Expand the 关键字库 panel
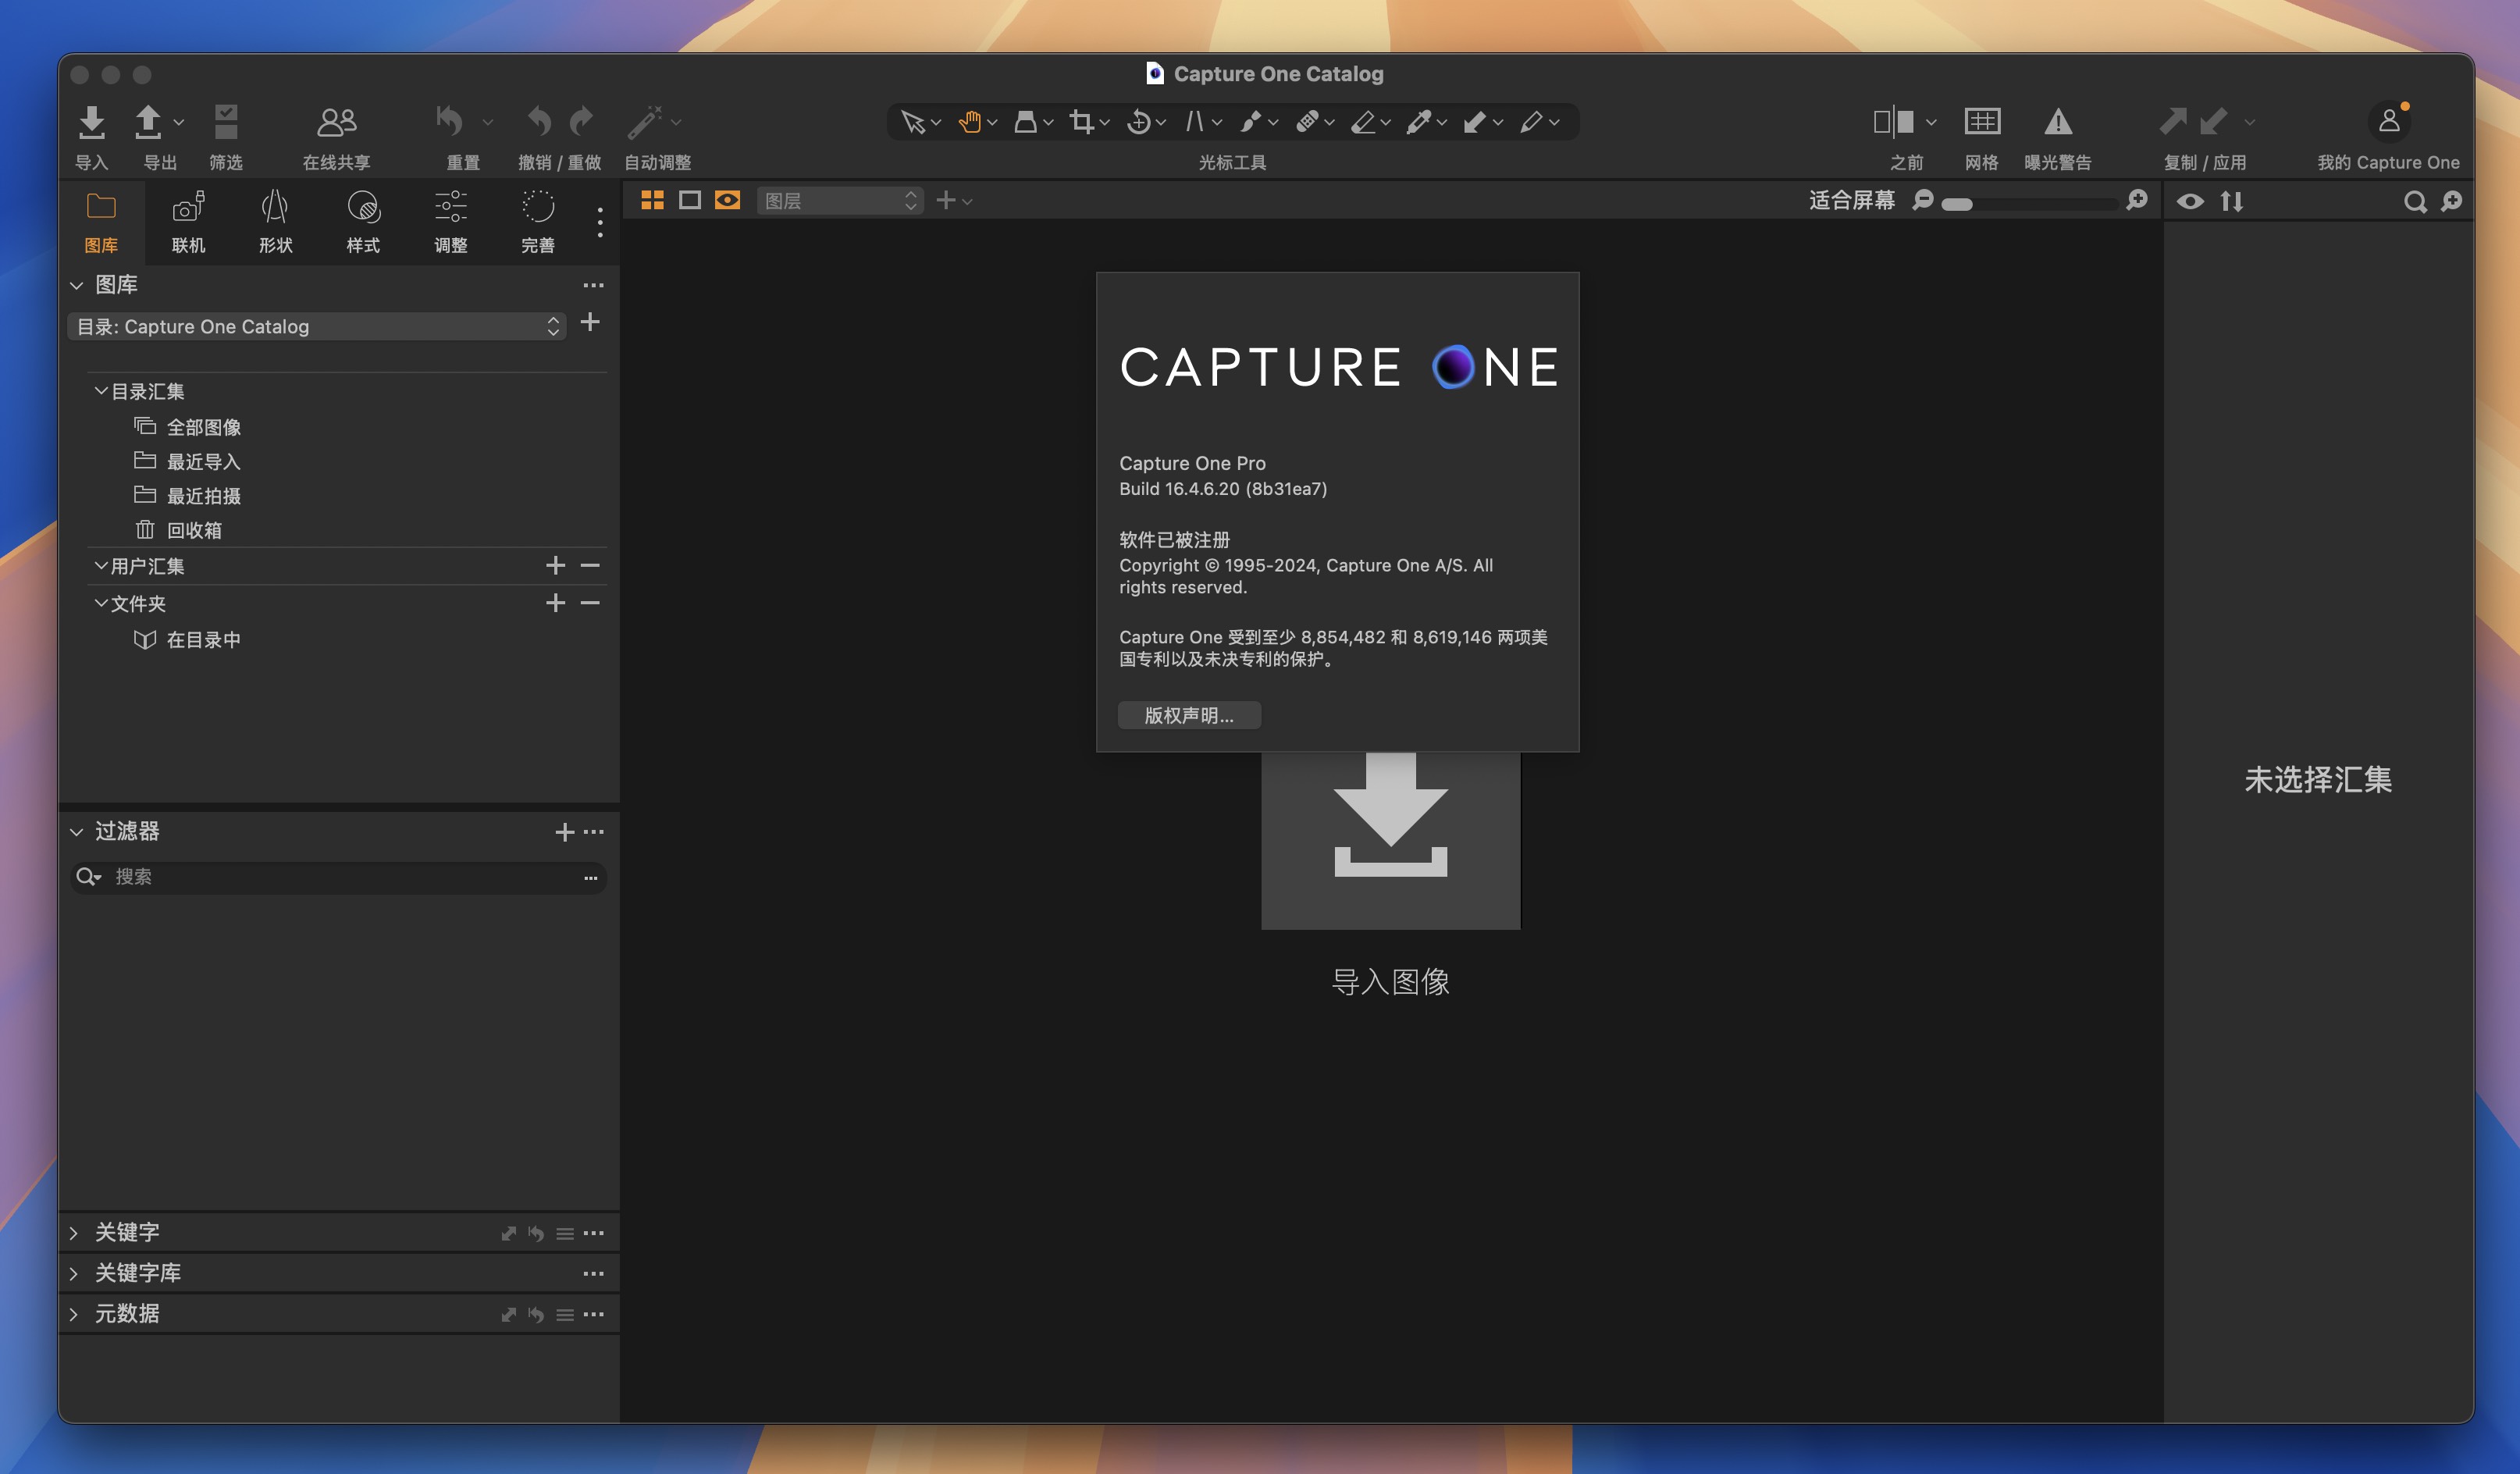 (73, 1273)
